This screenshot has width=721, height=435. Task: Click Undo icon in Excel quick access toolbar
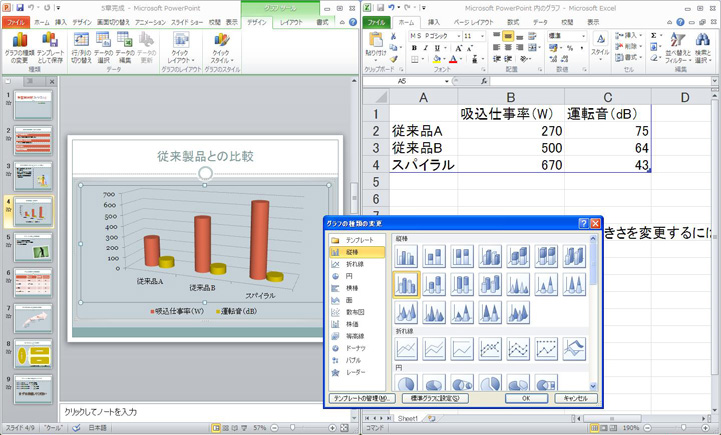(x=391, y=8)
